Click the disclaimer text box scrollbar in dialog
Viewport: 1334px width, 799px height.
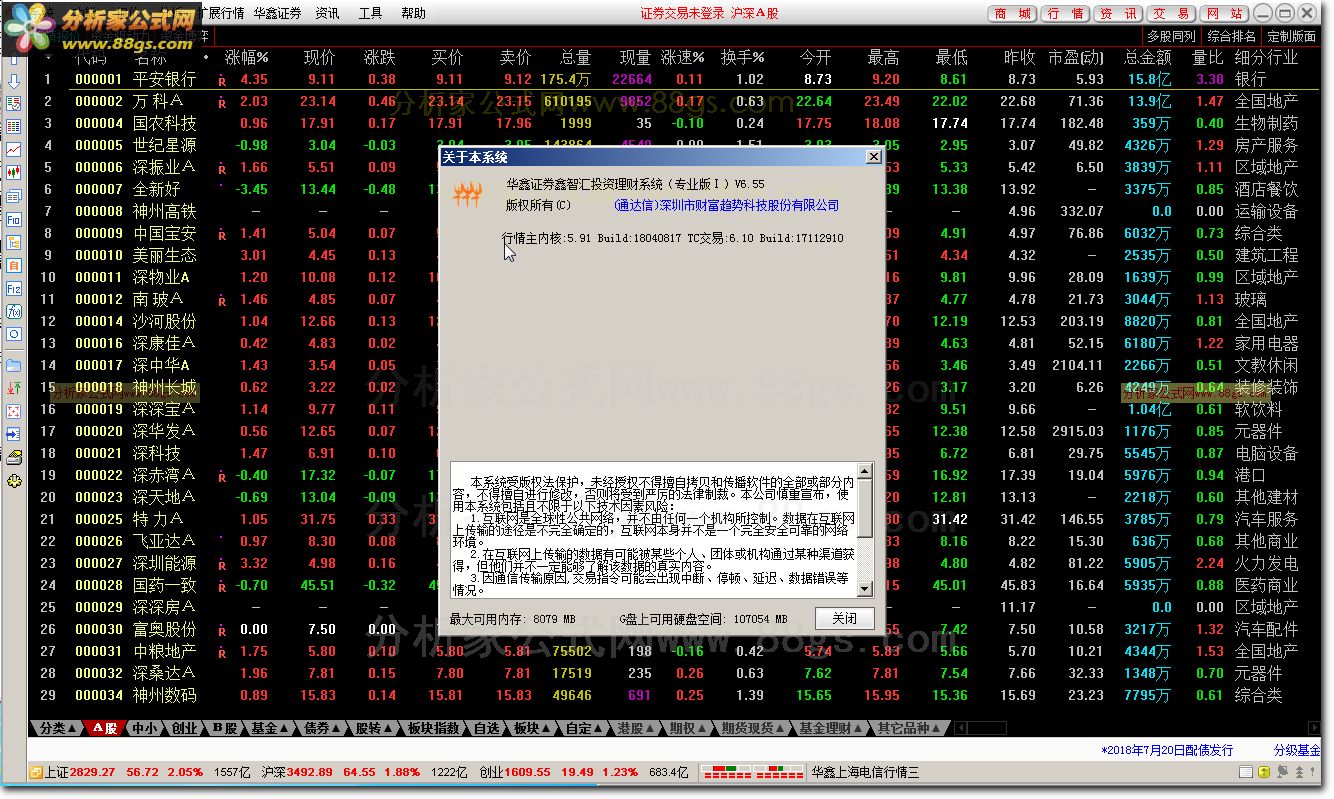pos(865,530)
